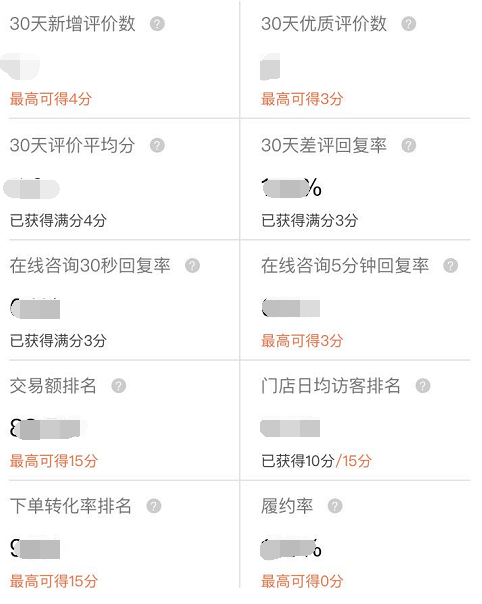Click 已获得10分/15分 score text
The height and width of the screenshot is (604, 482).
(316, 461)
